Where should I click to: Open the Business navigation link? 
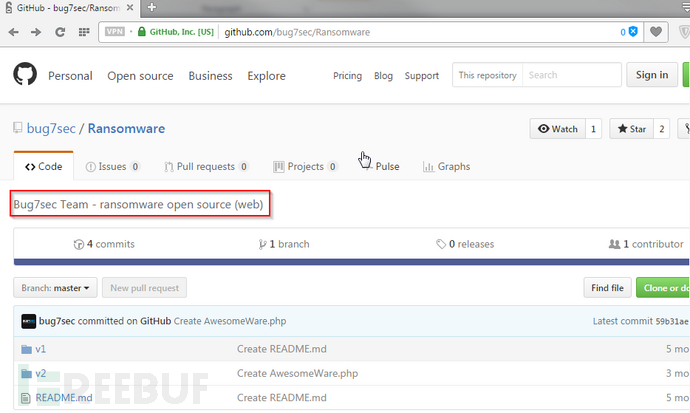click(x=210, y=76)
